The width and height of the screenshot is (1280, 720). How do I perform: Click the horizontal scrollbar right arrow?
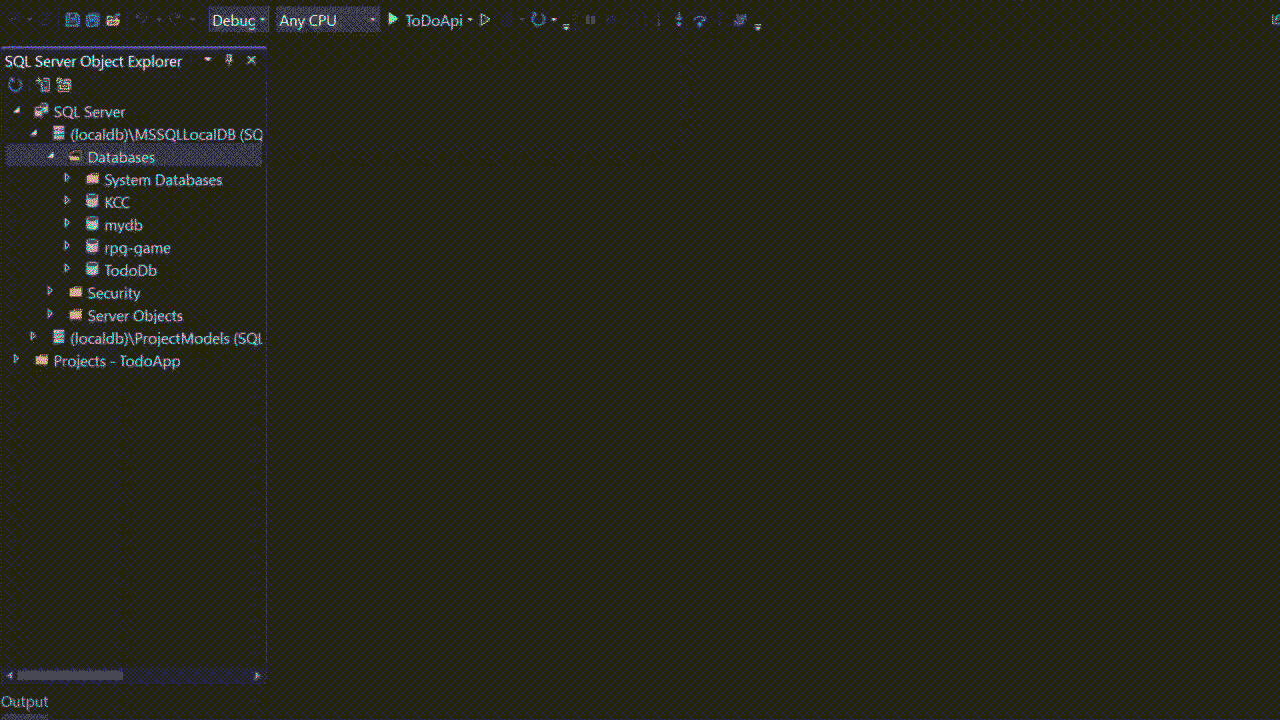click(258, 675)
